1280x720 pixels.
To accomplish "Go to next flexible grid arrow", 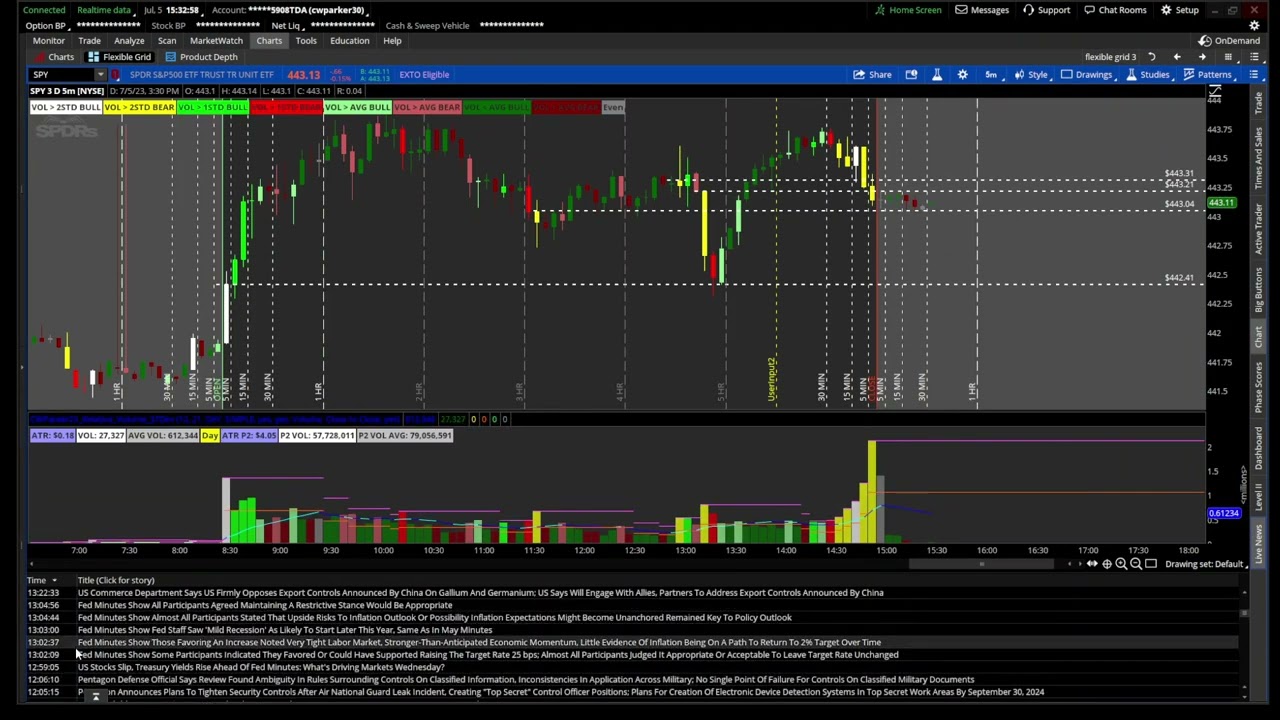I will (x=1202, y=57).
